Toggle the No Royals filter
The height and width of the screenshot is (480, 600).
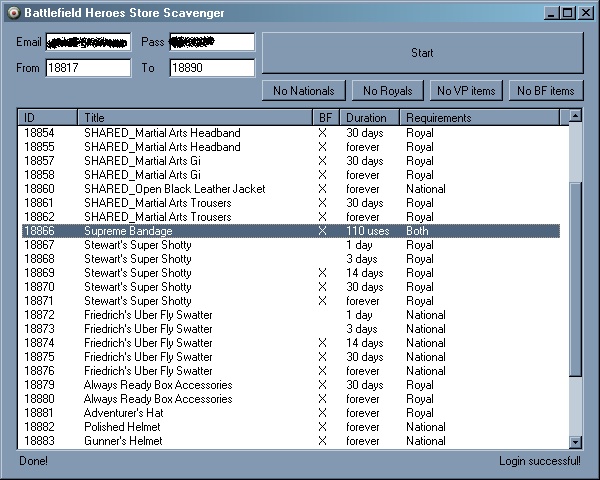click(x=388, y=91)
